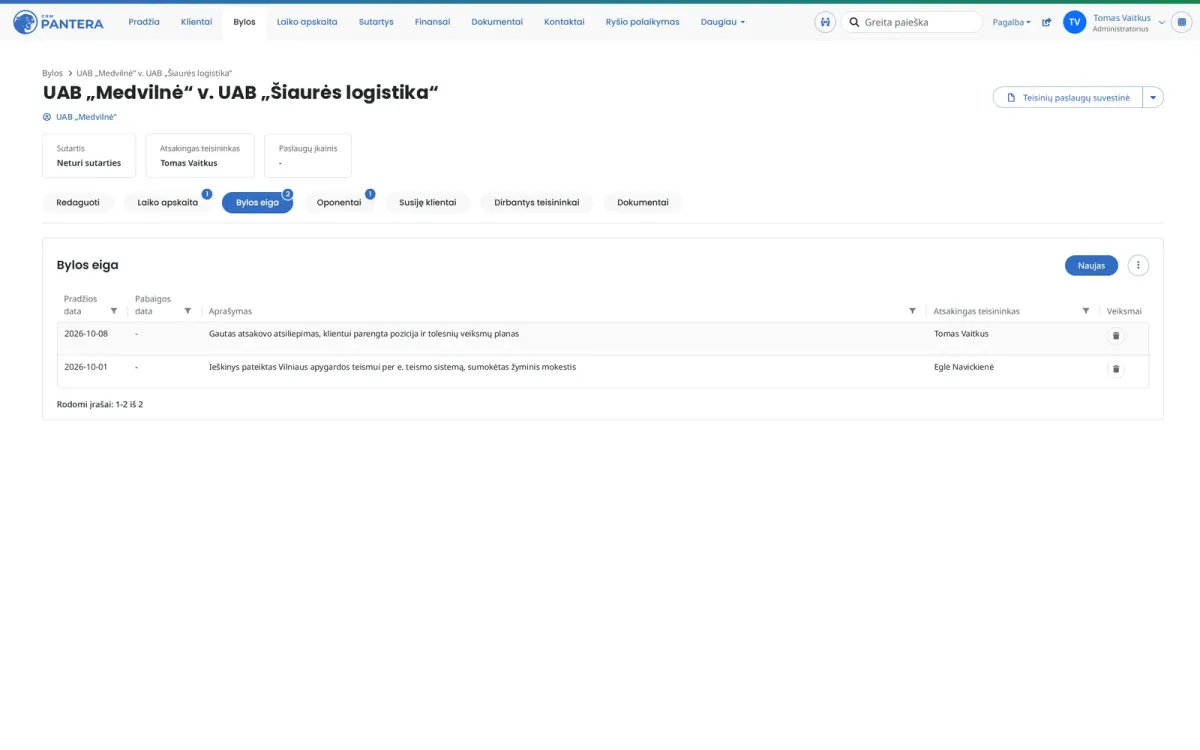Click the "Rodomi įrašai: 1-2 iš 2" text
The image size is (1200, 750).
coord(100,404)
